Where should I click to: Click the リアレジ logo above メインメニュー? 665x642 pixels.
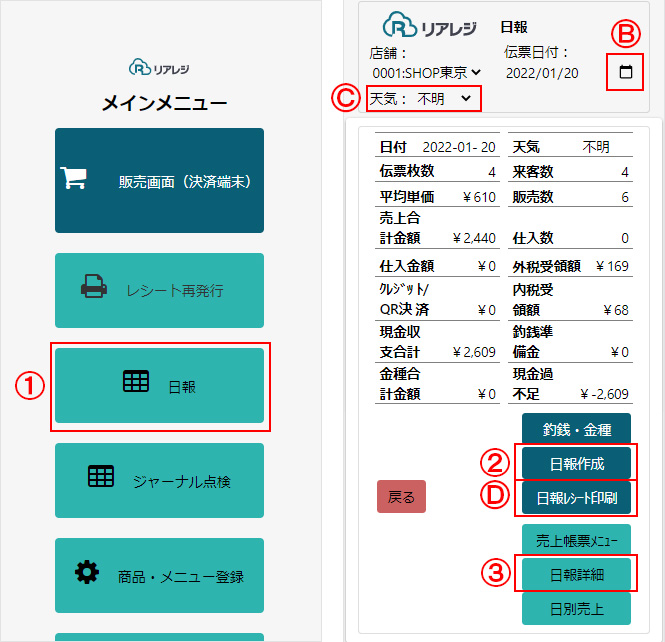point(159,68)
